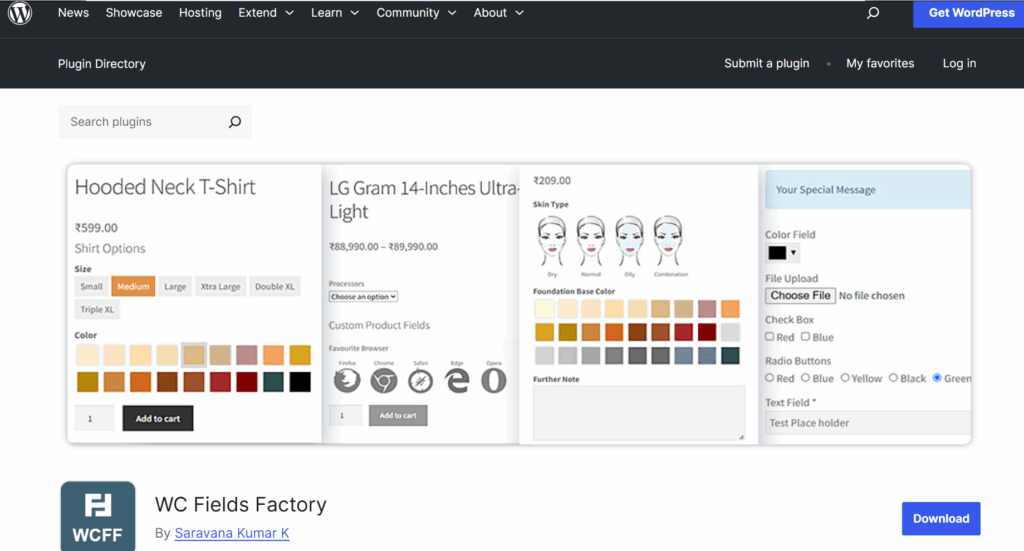Open the Saravana Kumar K author link
1024x551 pixels.
pos(231,533)
